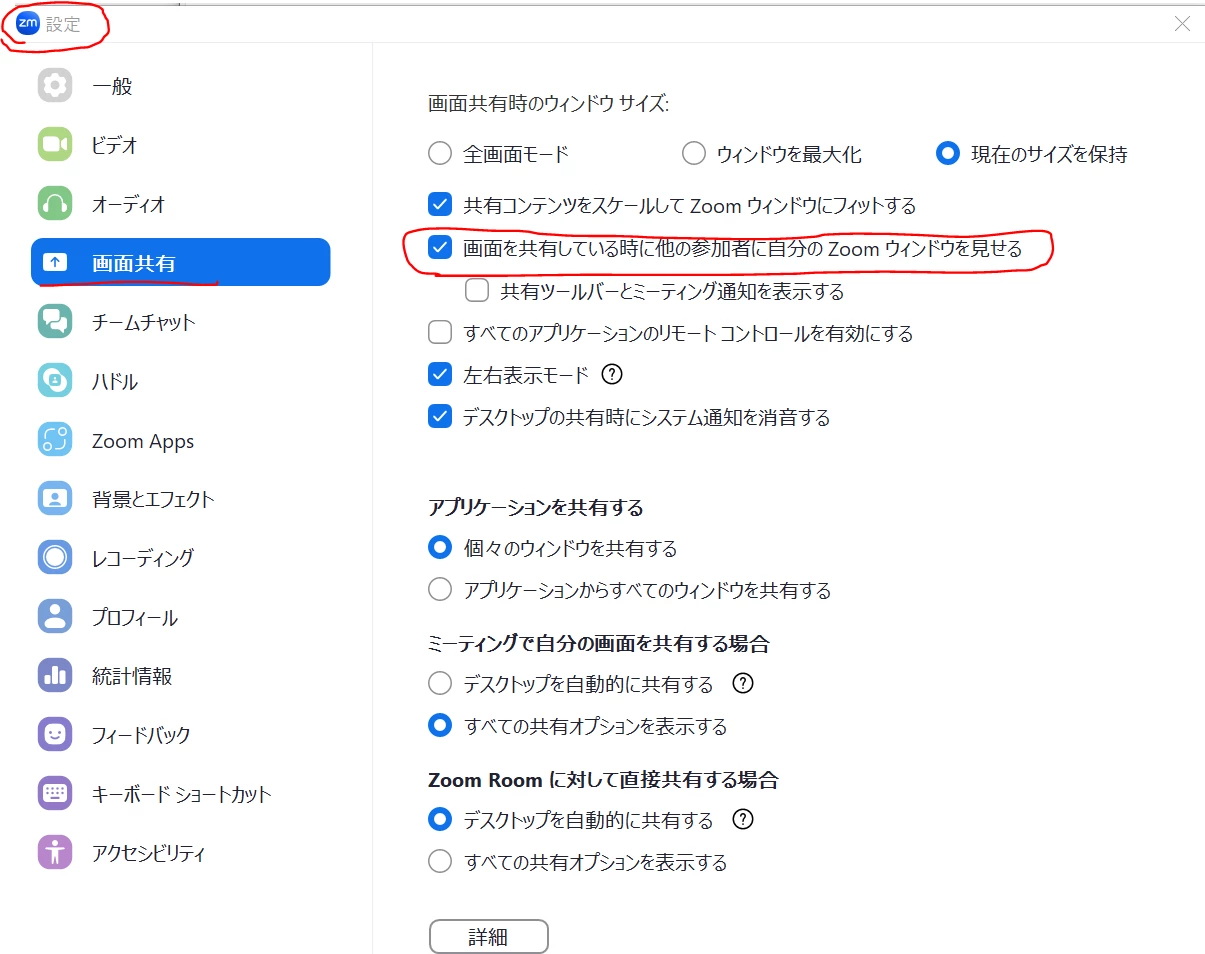Screen dimensions: 1205x954
Task: Switch to the プロフィール tab
Action: coord(180,617)
